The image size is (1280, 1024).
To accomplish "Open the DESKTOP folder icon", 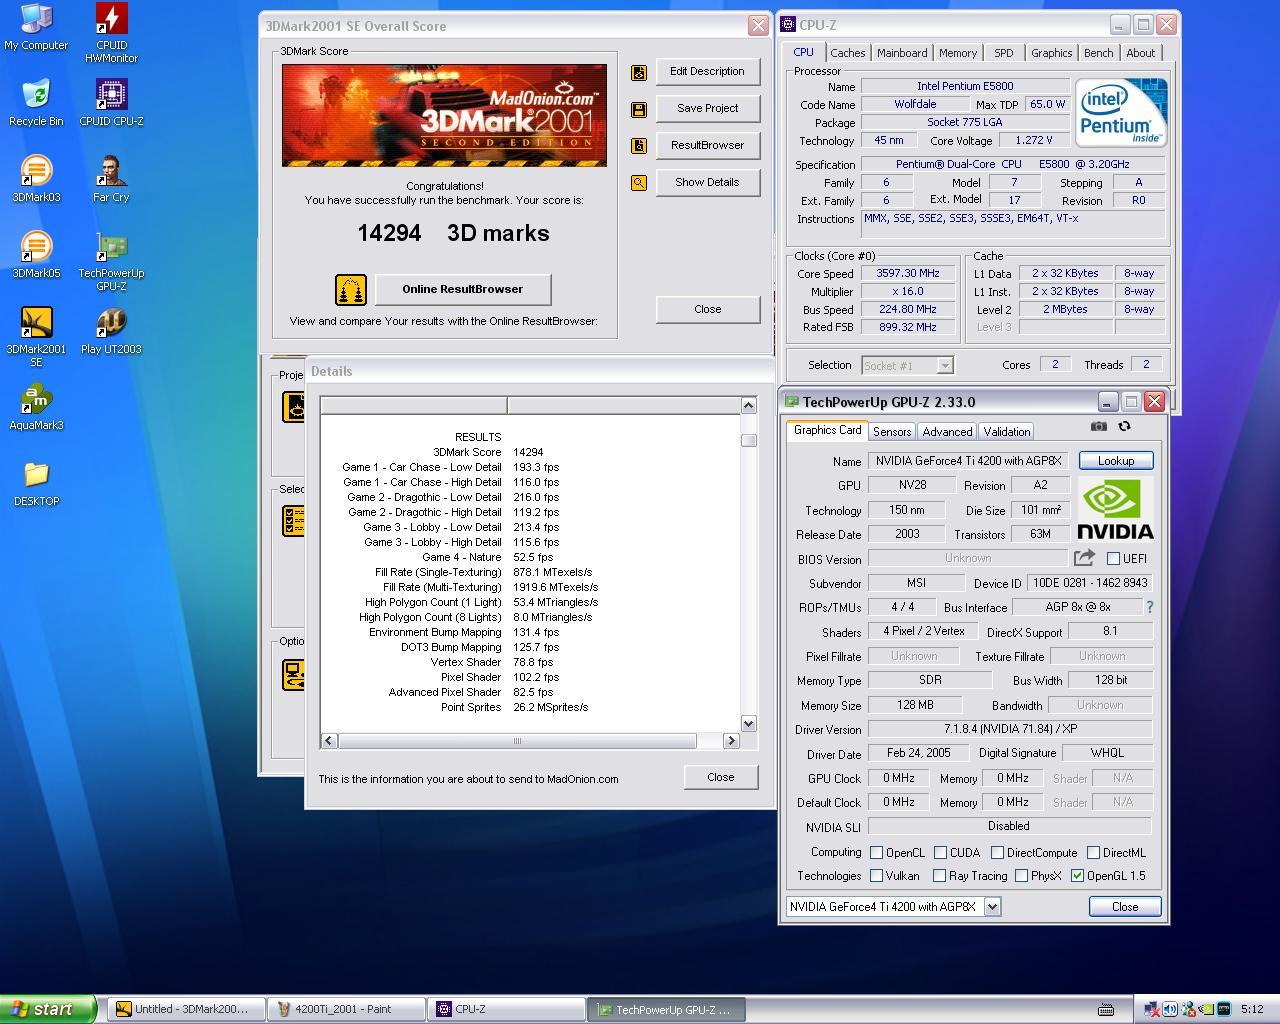I will pos(36,483).
